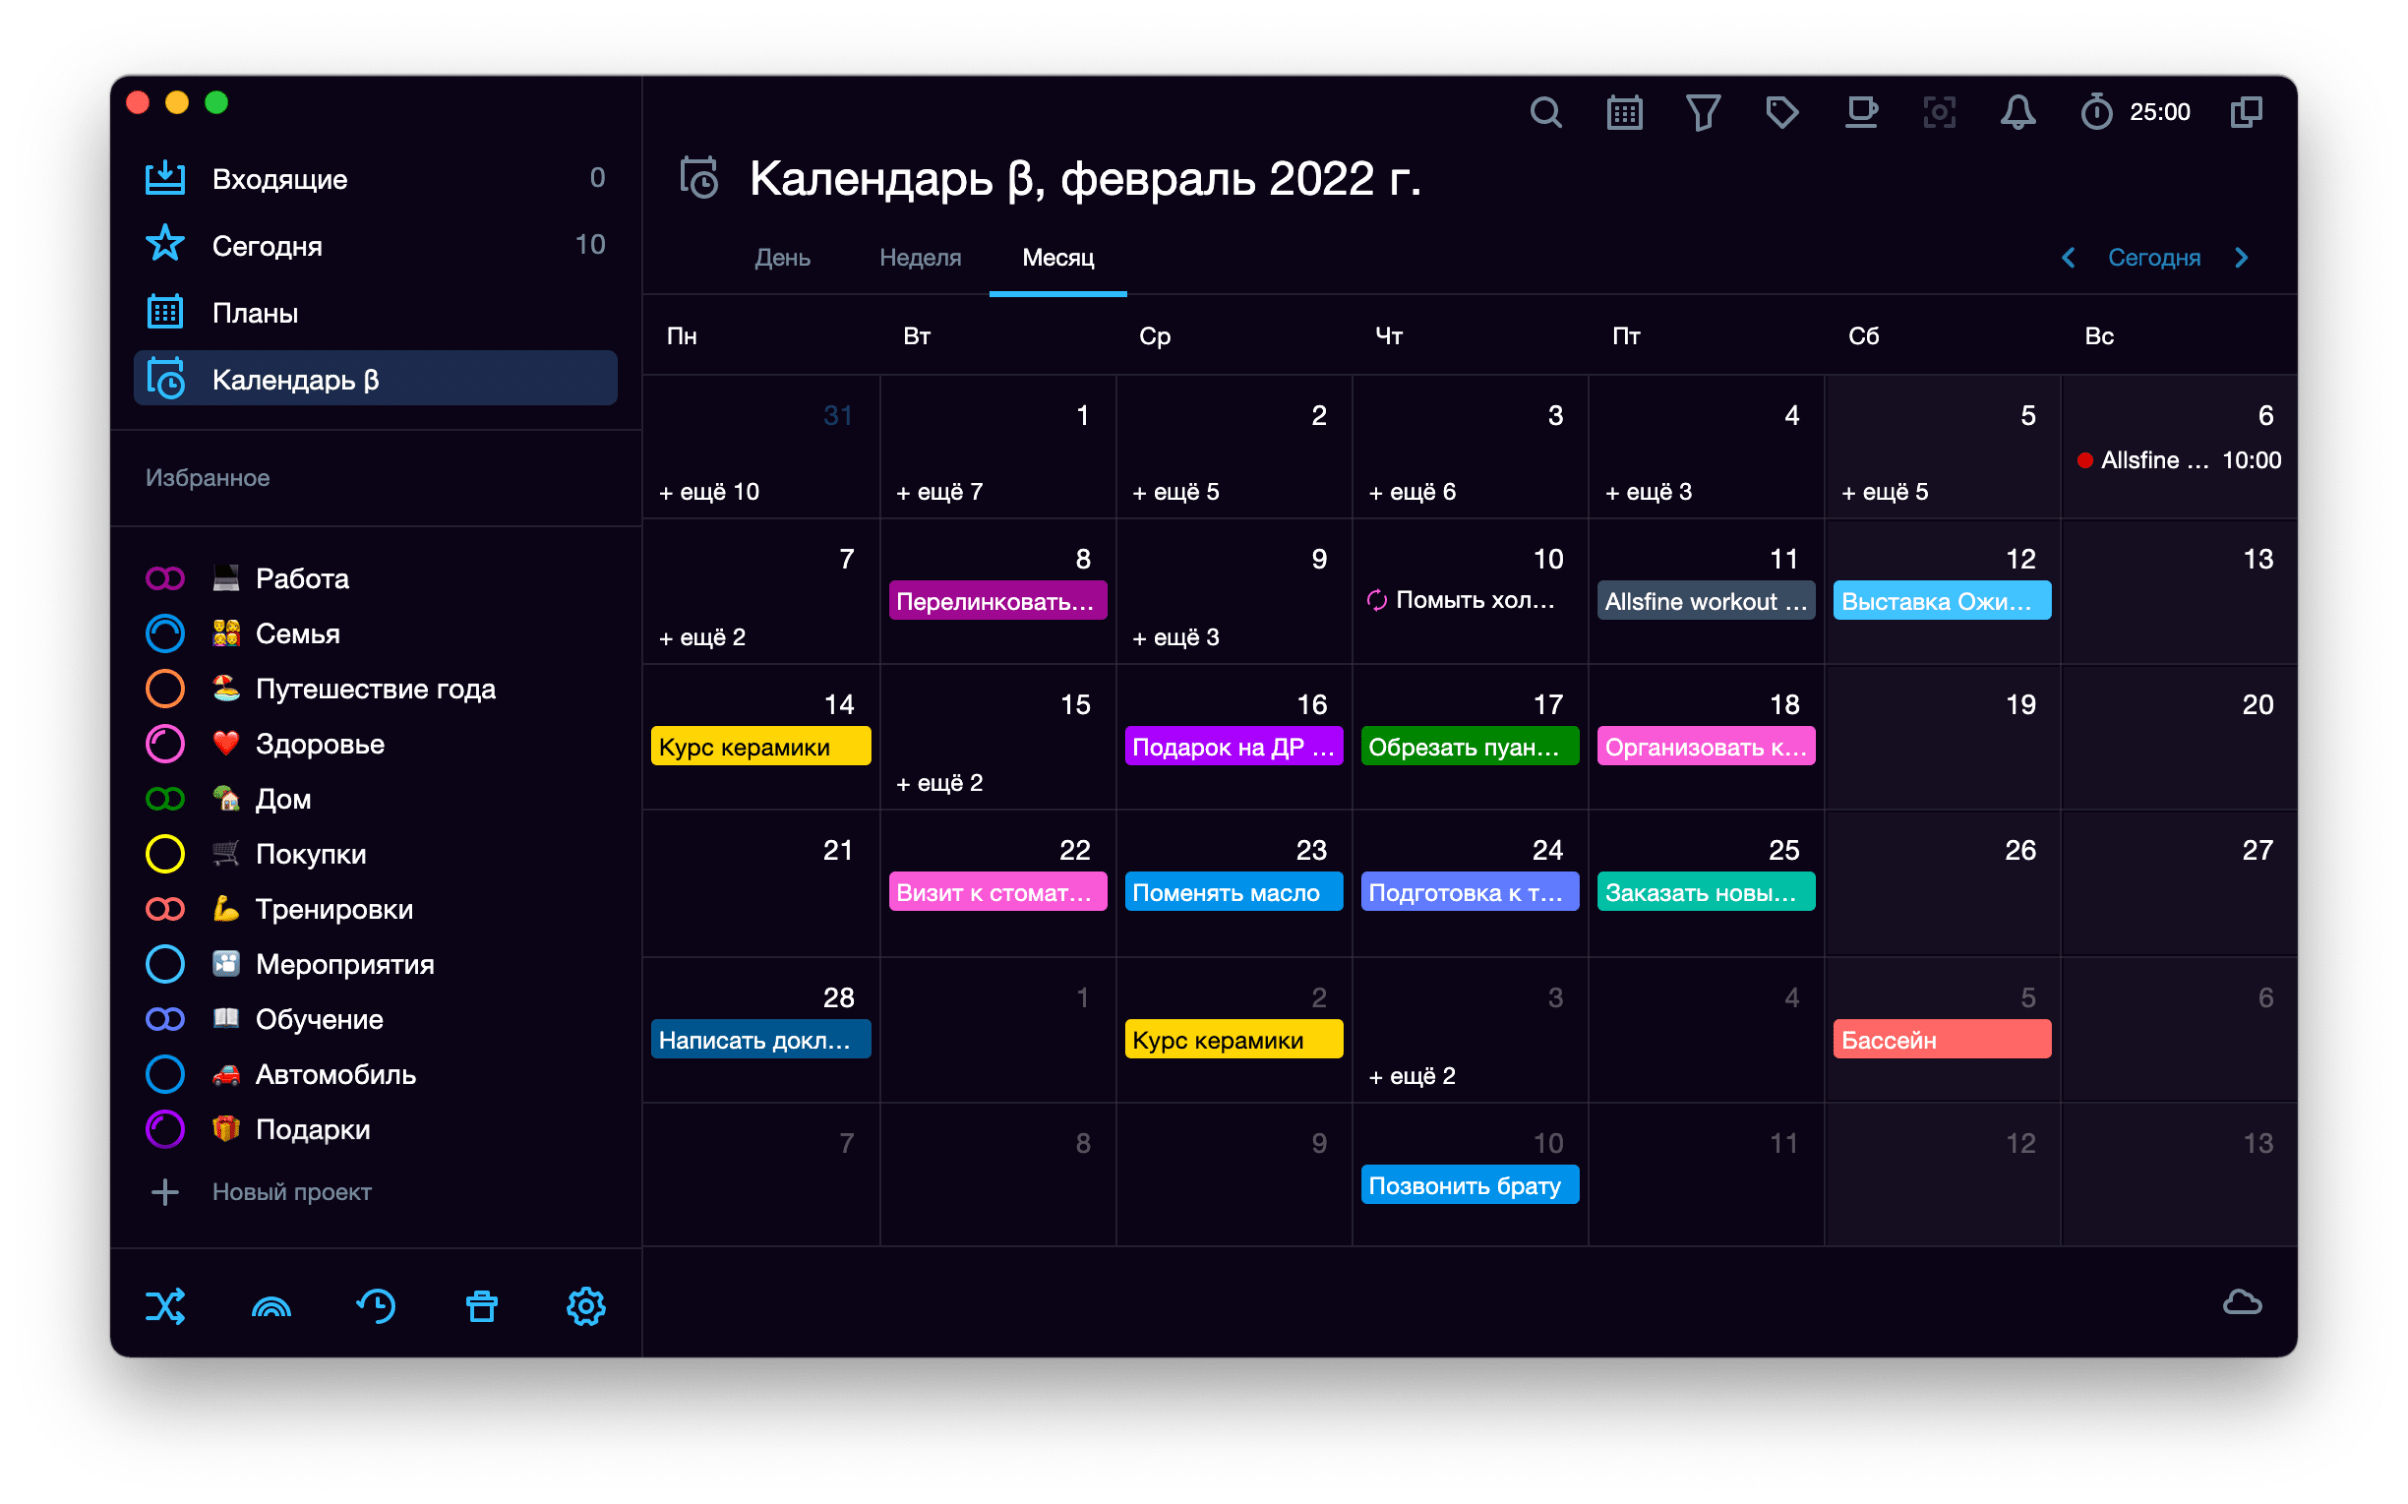
Task: Click the coffee cup break icon
Action: point(1862,112)
